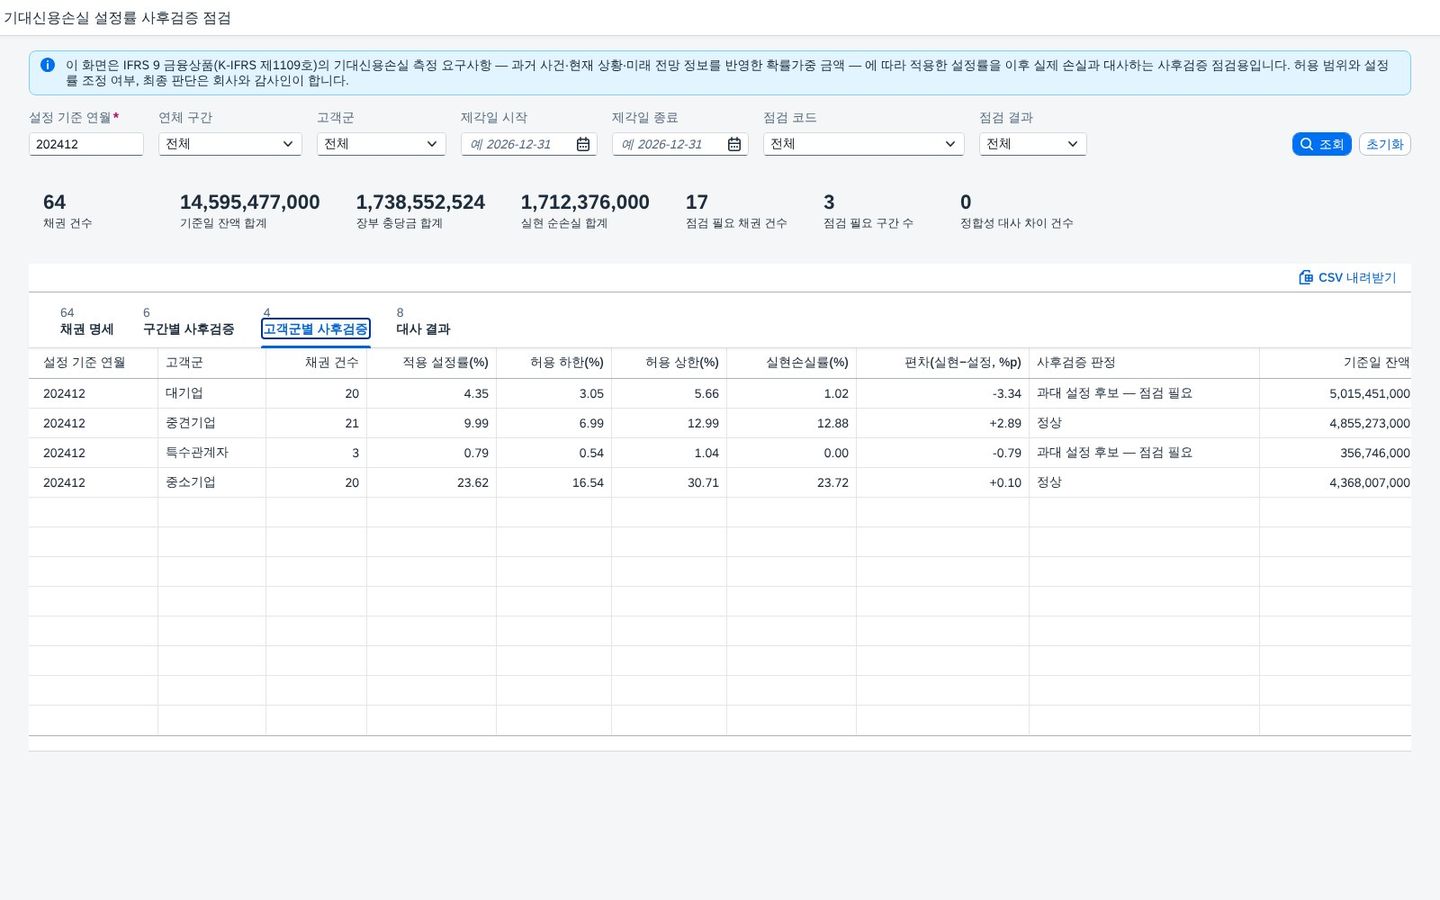Click the 23.72 실현손실률 cell
Viewport: 1440px width, 900px height.
(791, 482)
